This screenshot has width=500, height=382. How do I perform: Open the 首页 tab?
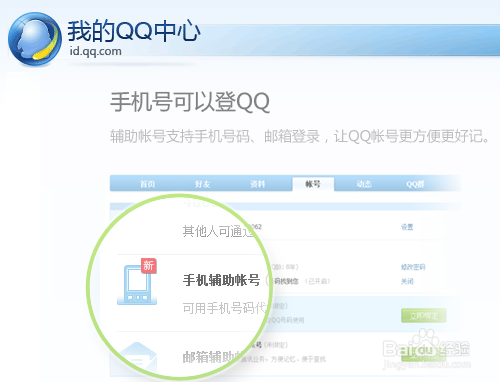(147, 184)
